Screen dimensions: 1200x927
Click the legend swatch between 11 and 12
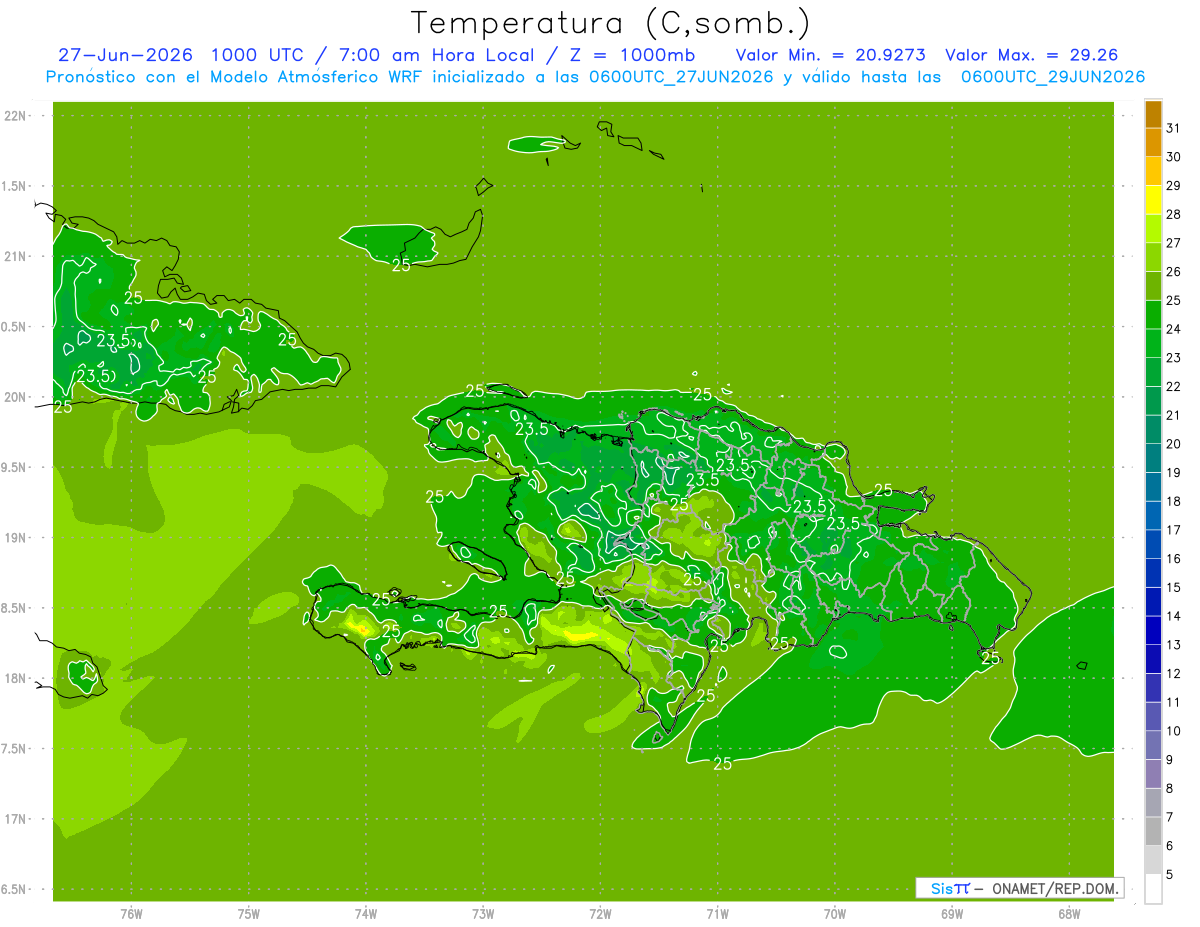click(x=1153, y=688)
